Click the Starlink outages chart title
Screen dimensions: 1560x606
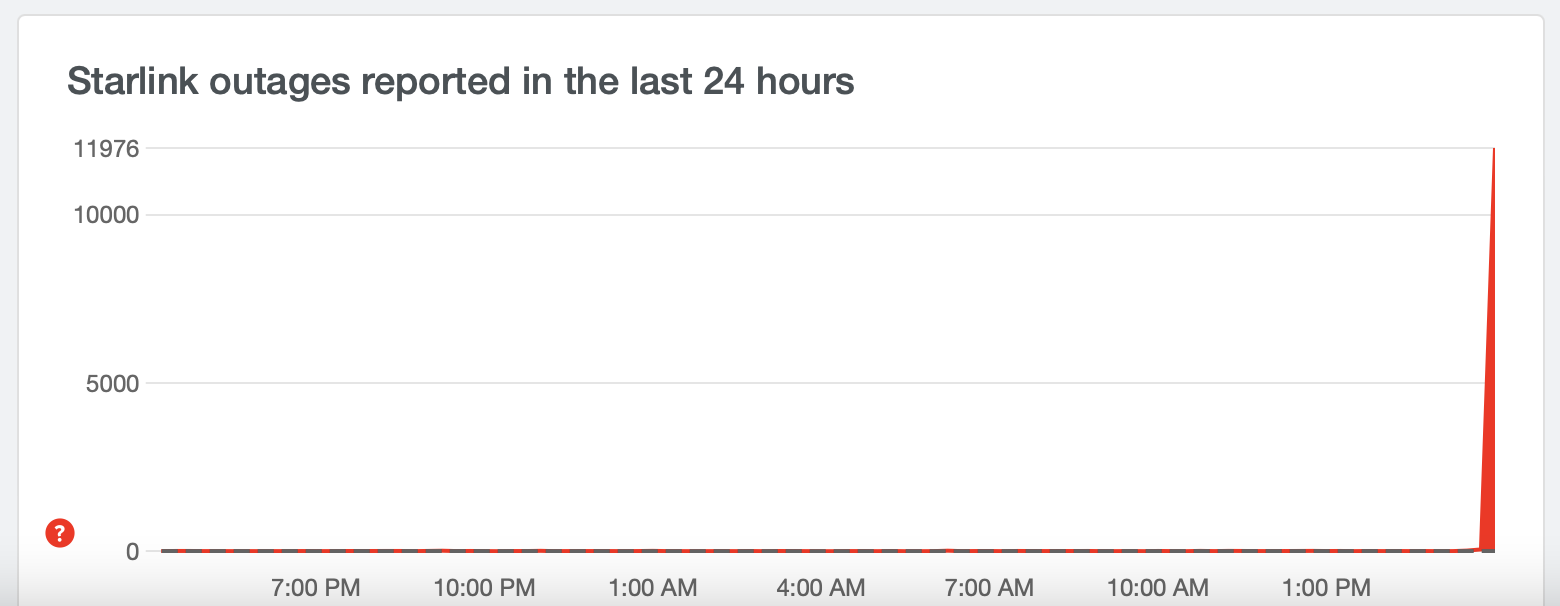point(460,81)
